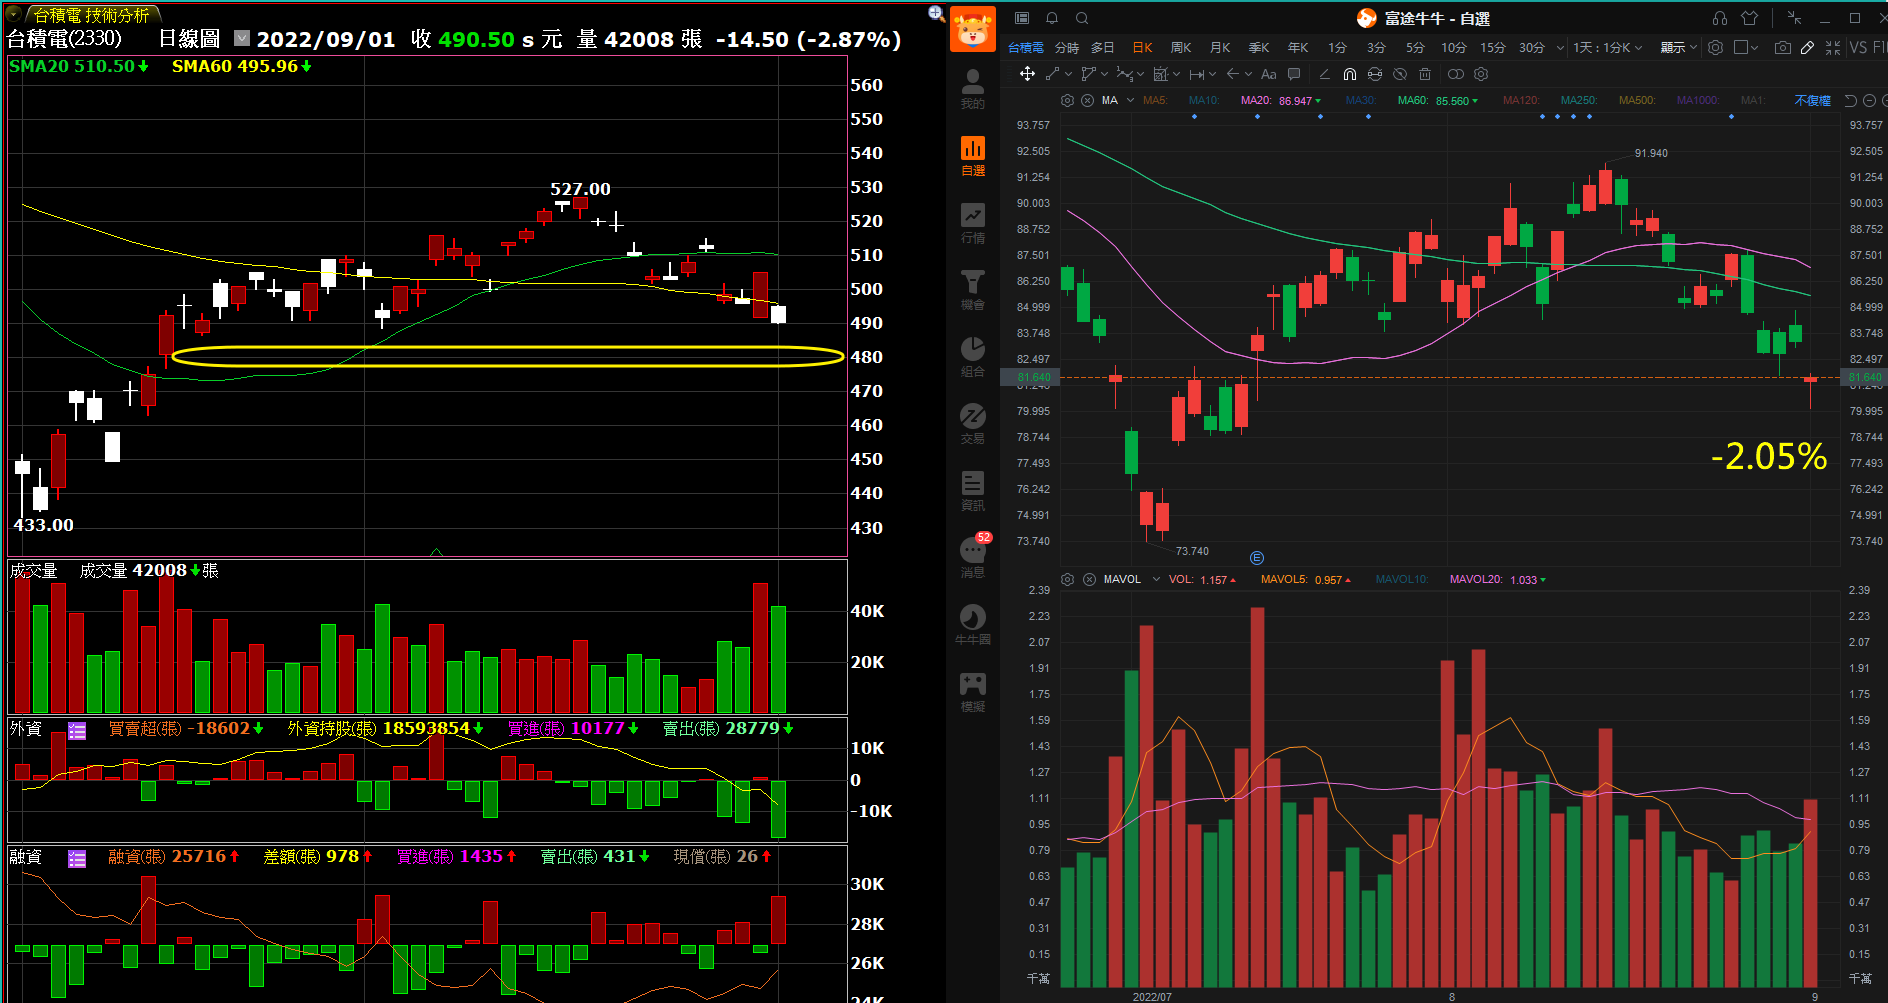Switch to 月K chart tab
Viewport: 1888px width, 1003px height.
(x=1220, y=47)
